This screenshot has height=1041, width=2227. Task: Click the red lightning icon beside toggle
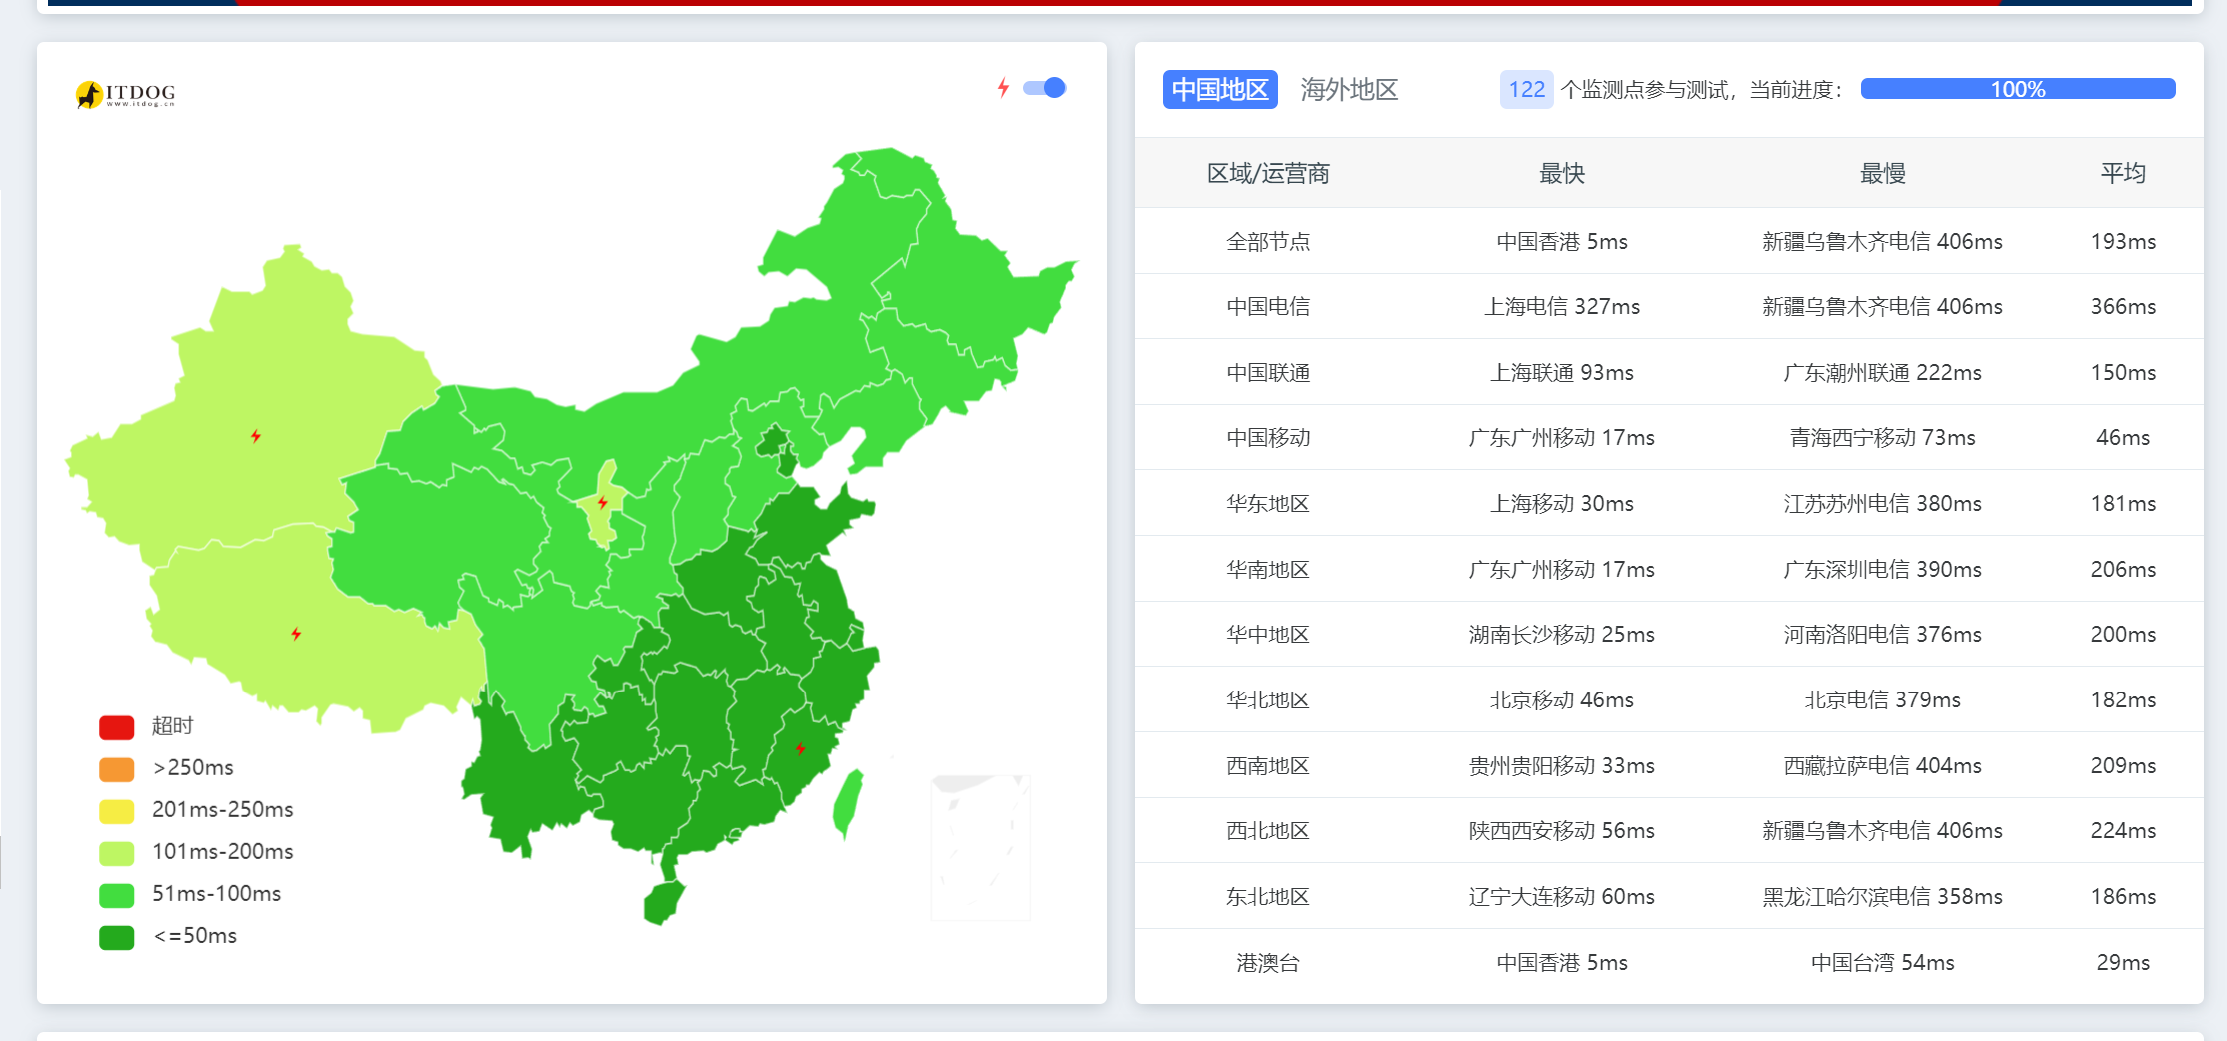coord(1003,88)
